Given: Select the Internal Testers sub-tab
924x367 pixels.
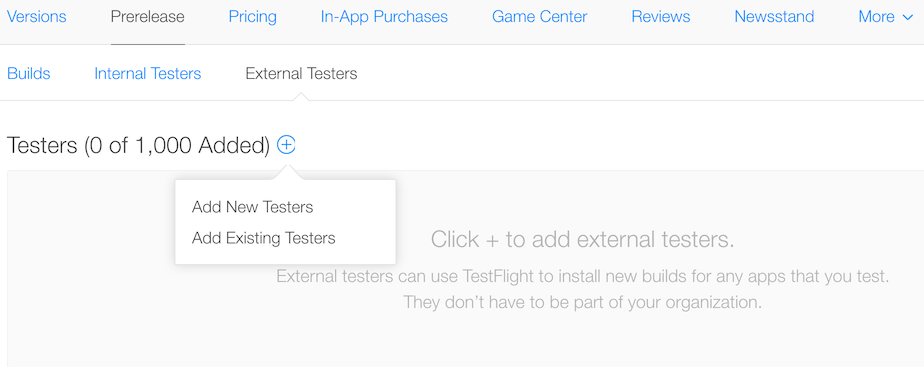Looking at the screenshot, I should click(x=147, y=74).
